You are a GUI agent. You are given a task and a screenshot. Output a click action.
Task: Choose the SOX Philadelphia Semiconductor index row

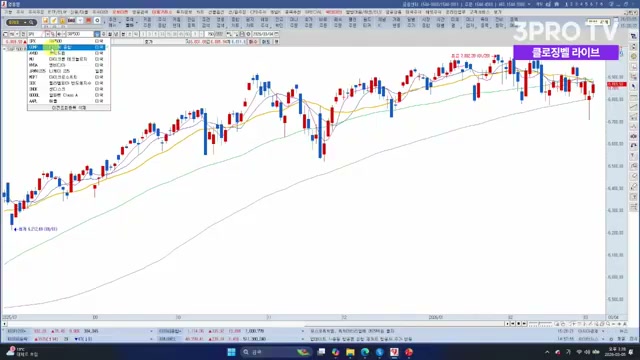pyautogui.click(x=68, y=83)
